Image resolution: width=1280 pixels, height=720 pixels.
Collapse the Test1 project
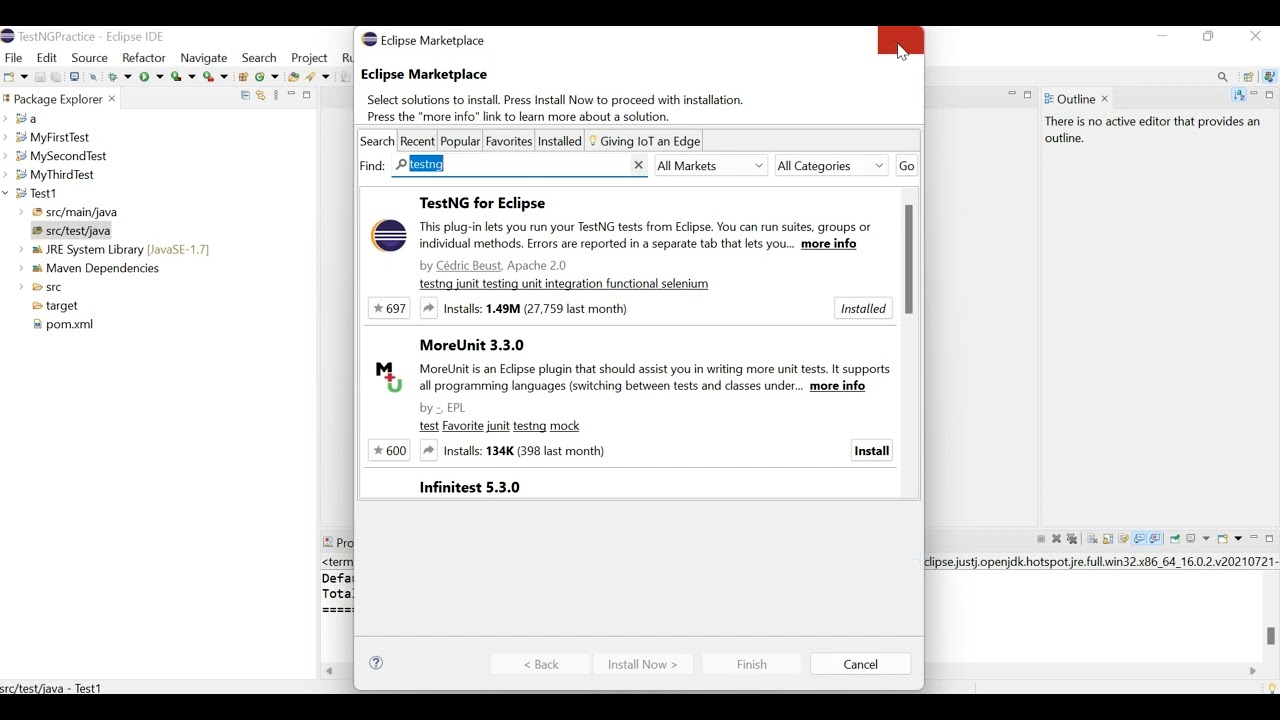coord(6,193)
